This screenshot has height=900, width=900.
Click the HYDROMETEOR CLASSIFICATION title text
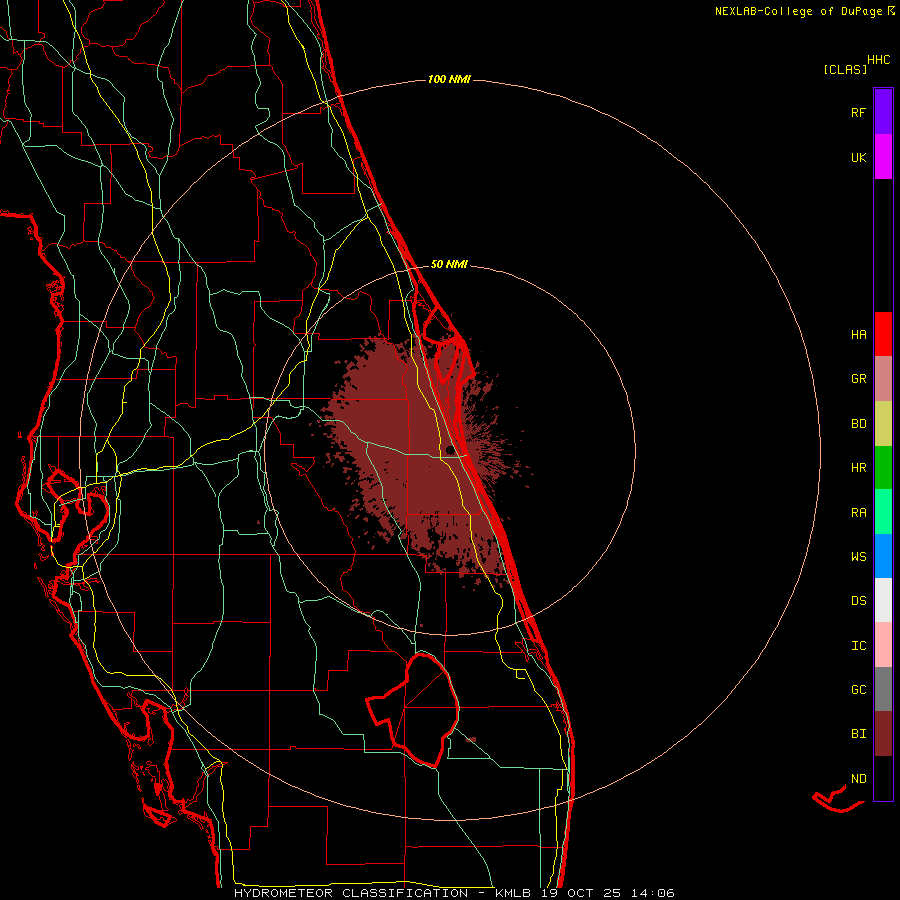(x=351, y=893)
